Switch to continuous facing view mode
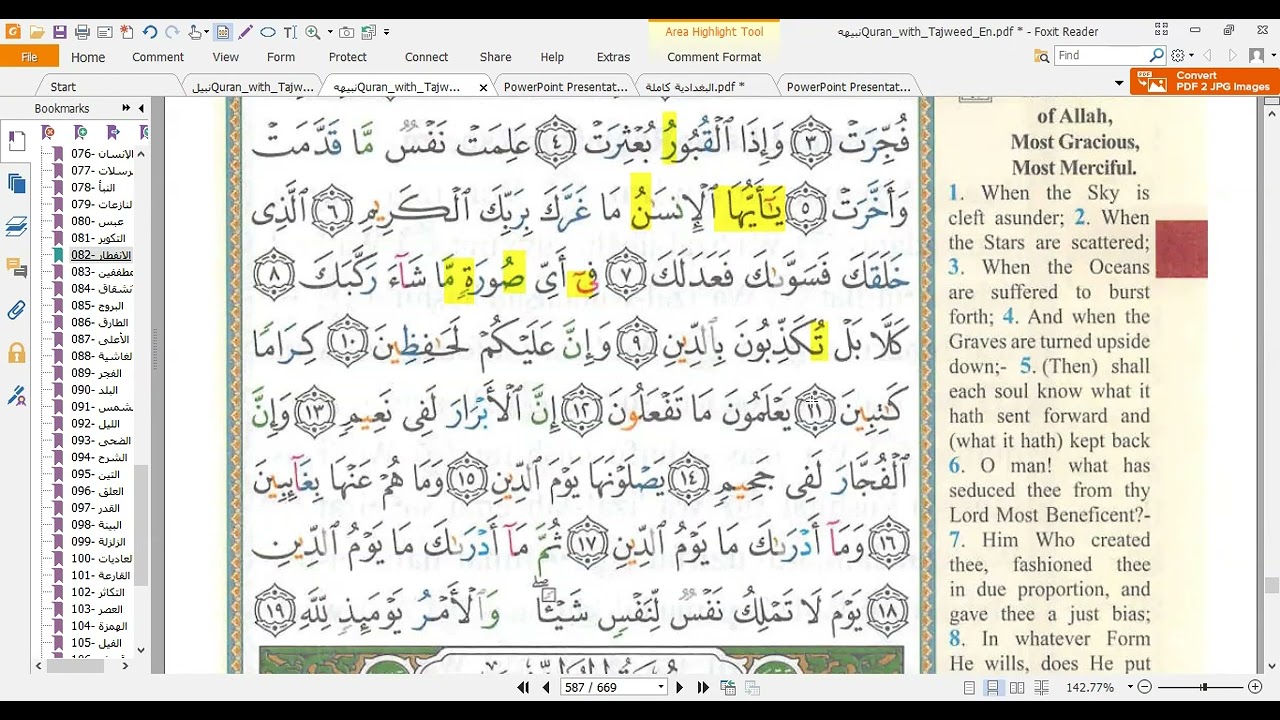The height and width of the screenshot is (720, 1280). (1041, 687)
